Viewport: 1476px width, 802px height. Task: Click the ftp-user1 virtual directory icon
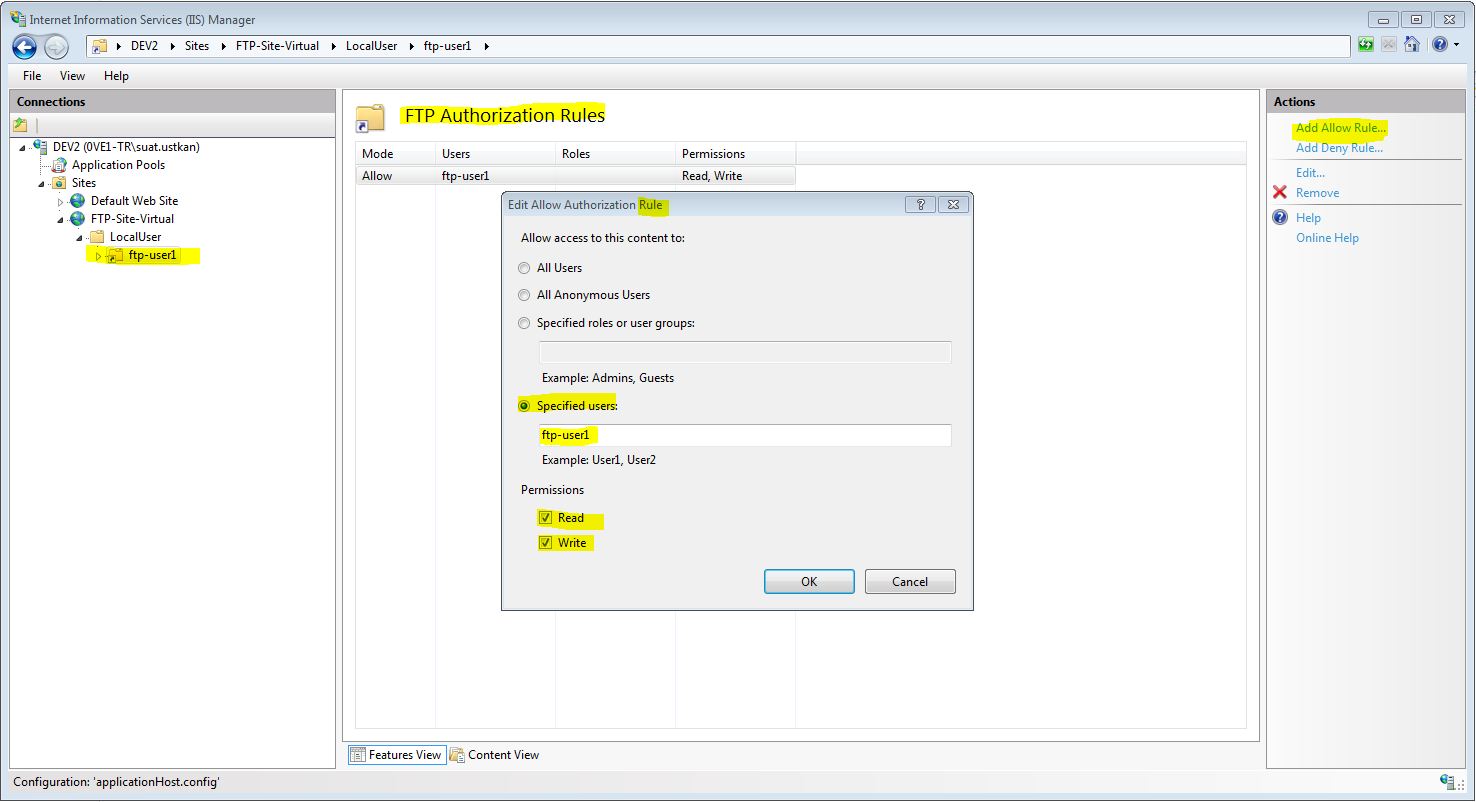116,256
